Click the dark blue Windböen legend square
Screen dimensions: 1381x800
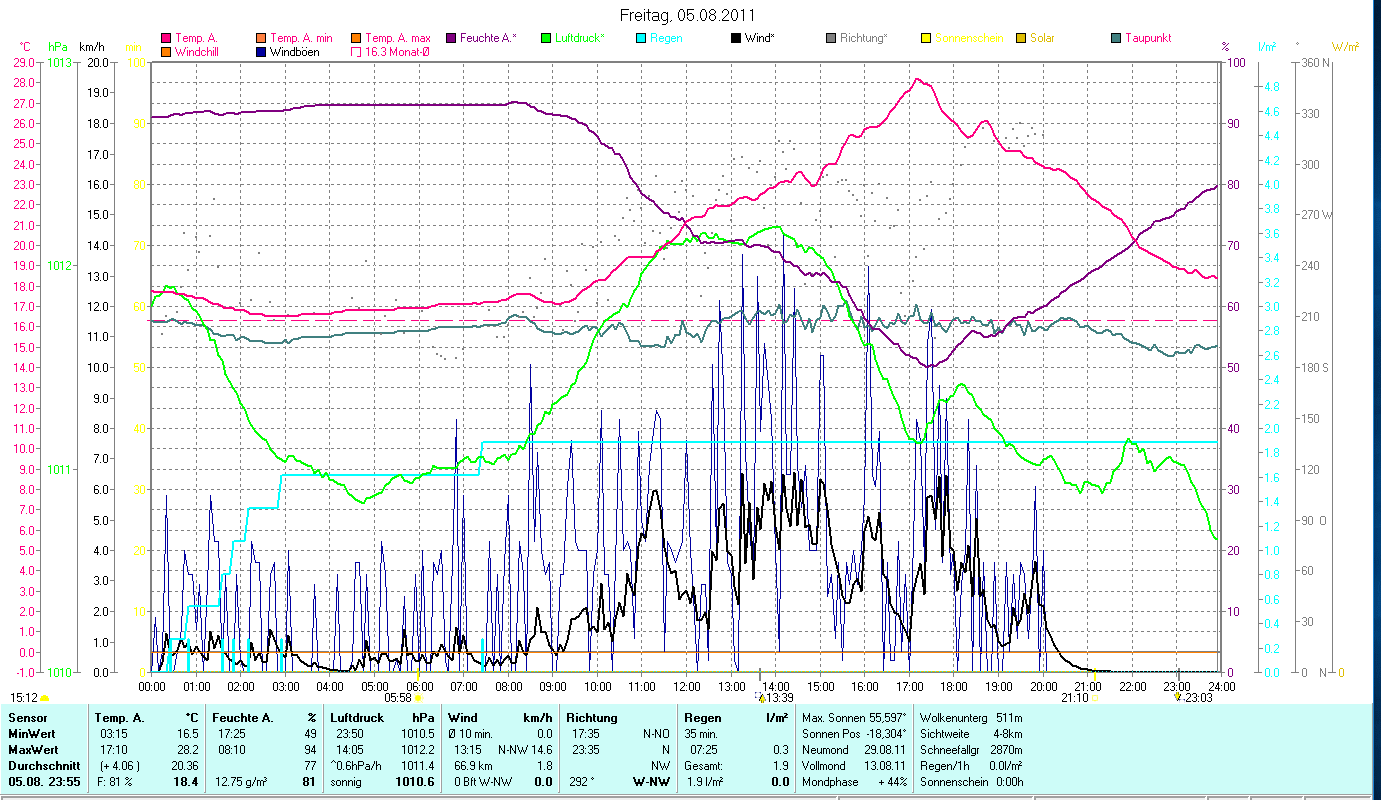pyautogui.click(x=262, y=52)
